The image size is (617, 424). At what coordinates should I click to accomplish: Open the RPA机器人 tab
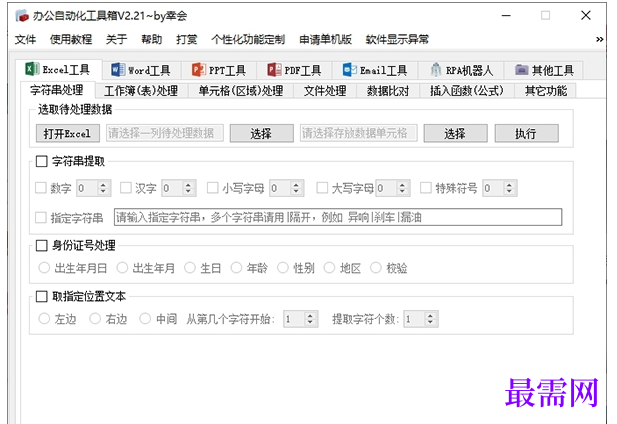click(x=461, y=70)
